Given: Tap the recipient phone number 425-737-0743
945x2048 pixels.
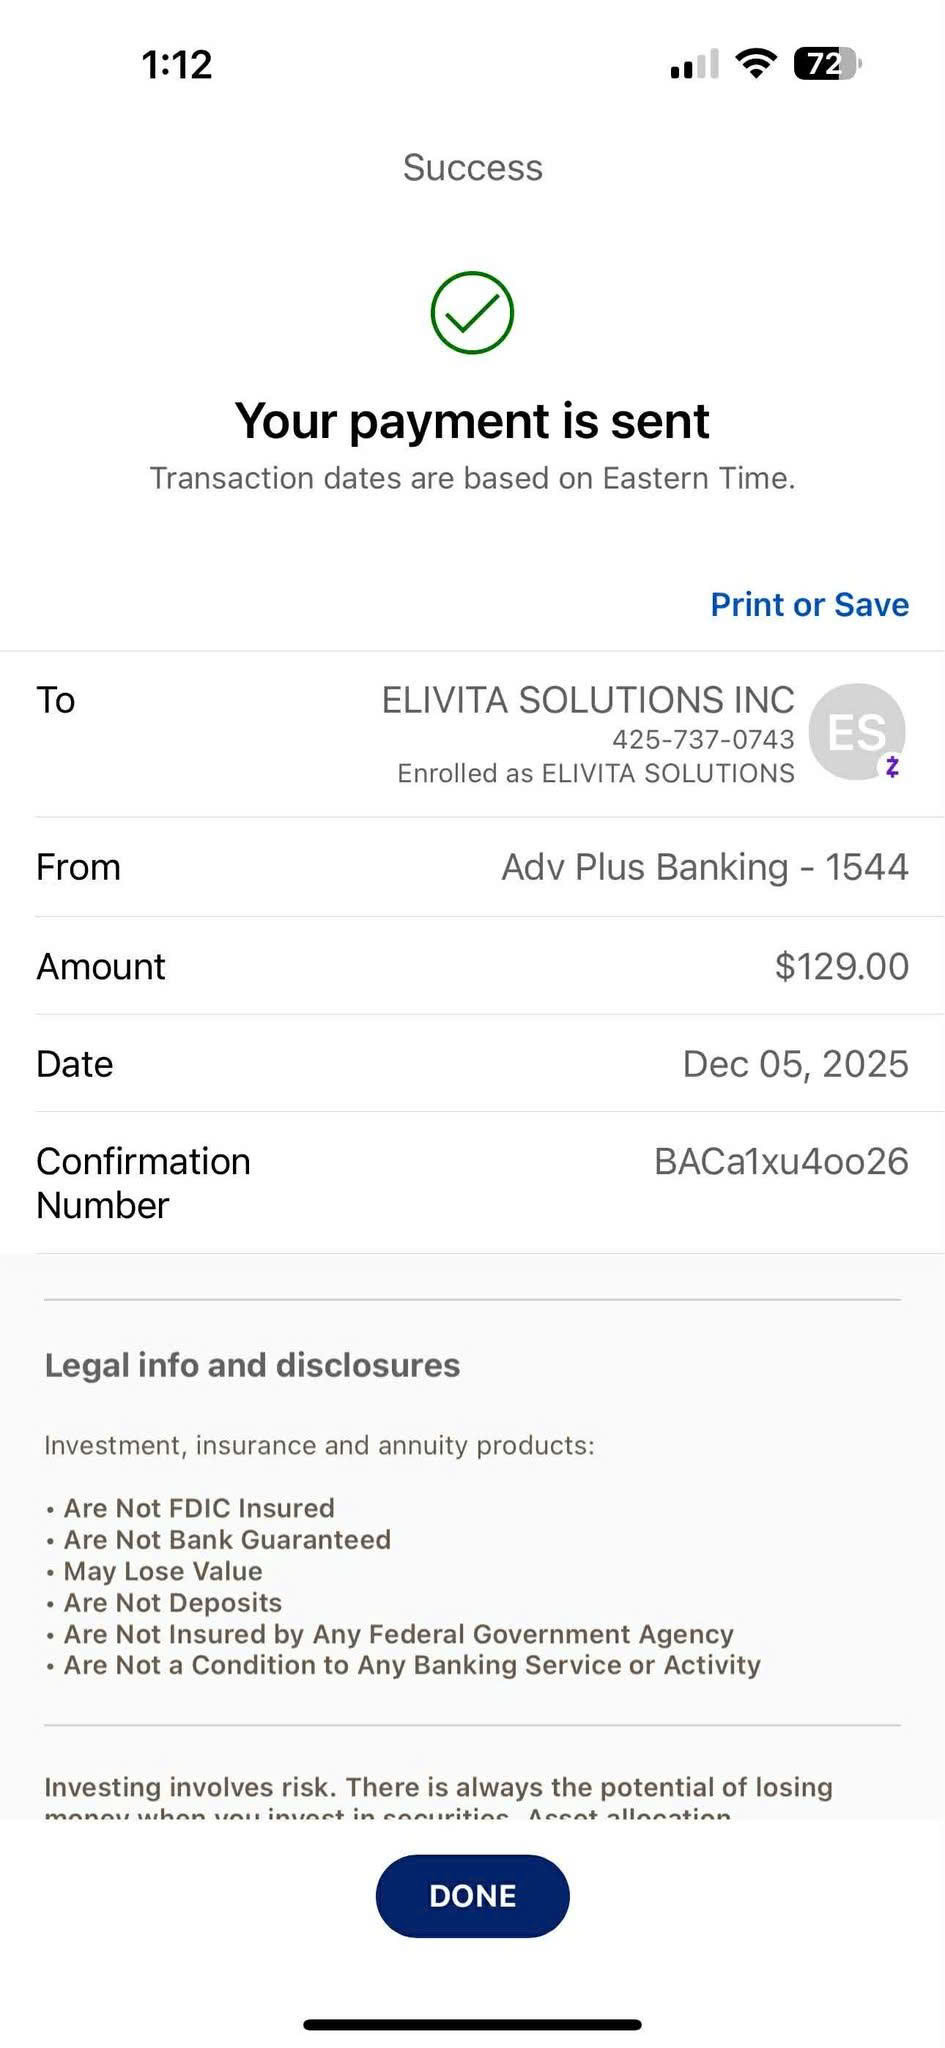Looking at the screenshot, I should pyautogui.click(x=703, y=739).
